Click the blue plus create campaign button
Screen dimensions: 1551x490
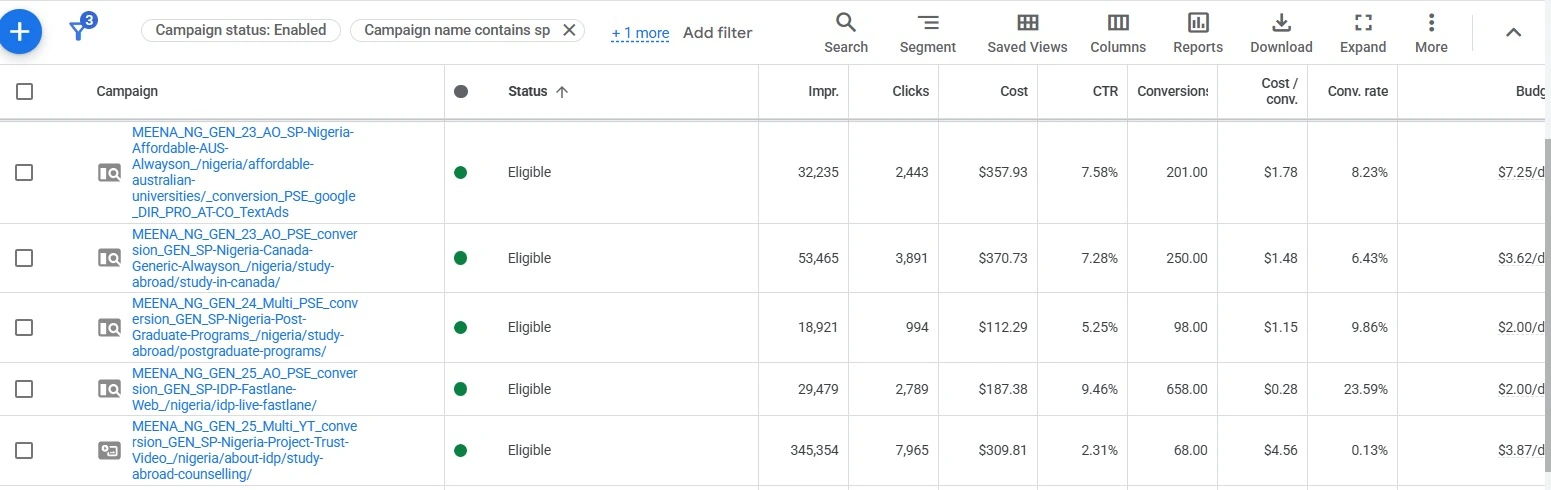pyautogui.click(x=20, y=32)
